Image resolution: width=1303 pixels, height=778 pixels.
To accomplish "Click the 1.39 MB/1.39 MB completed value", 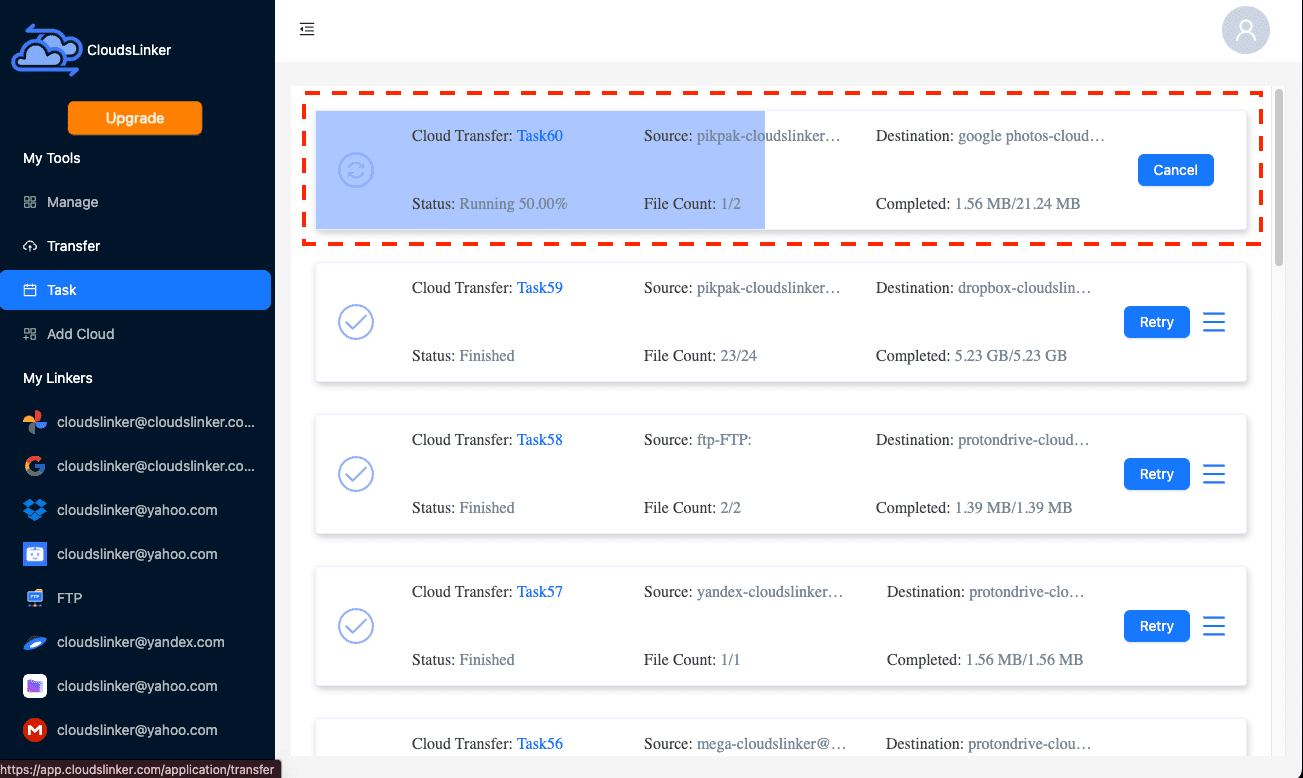I will pos(1013,508).
